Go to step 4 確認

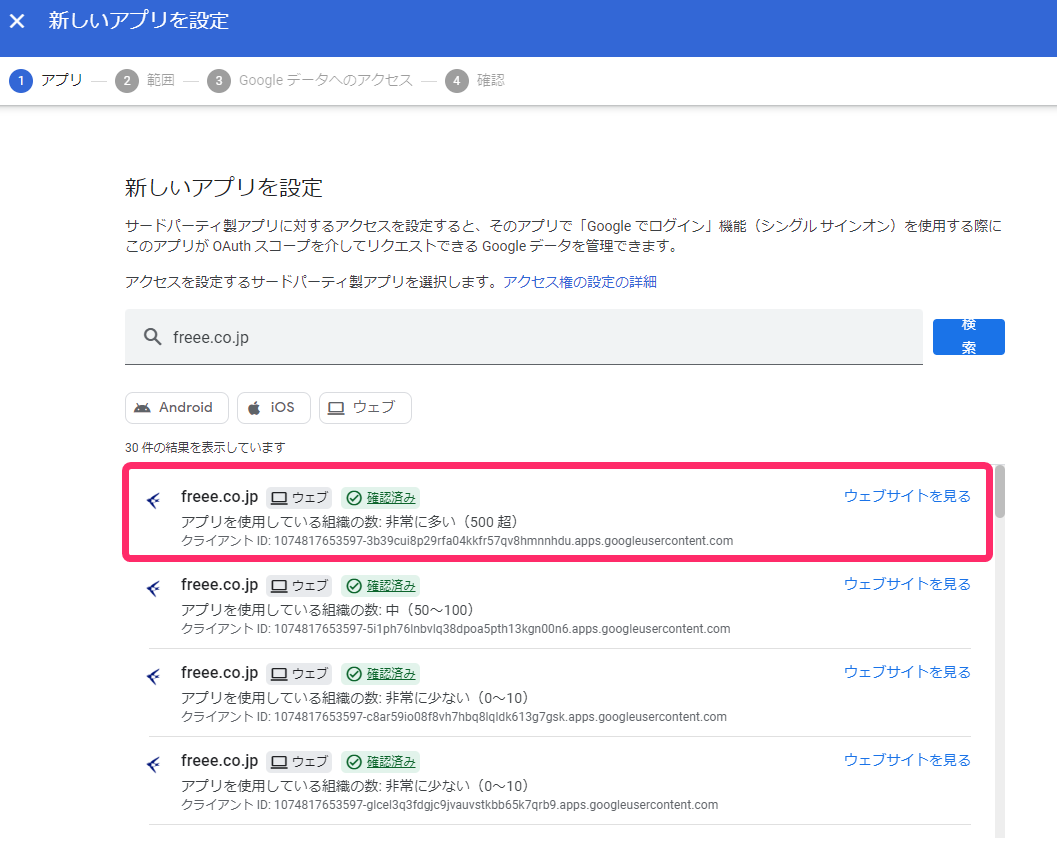[475, 81]
